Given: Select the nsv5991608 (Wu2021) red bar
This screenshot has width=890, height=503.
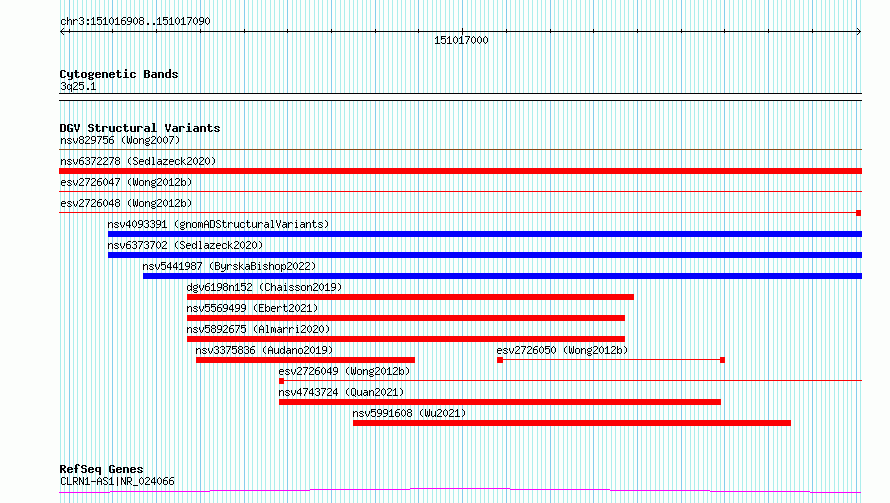Looking at the screenshot, I should pyautogui.click(x=572, y=423).
